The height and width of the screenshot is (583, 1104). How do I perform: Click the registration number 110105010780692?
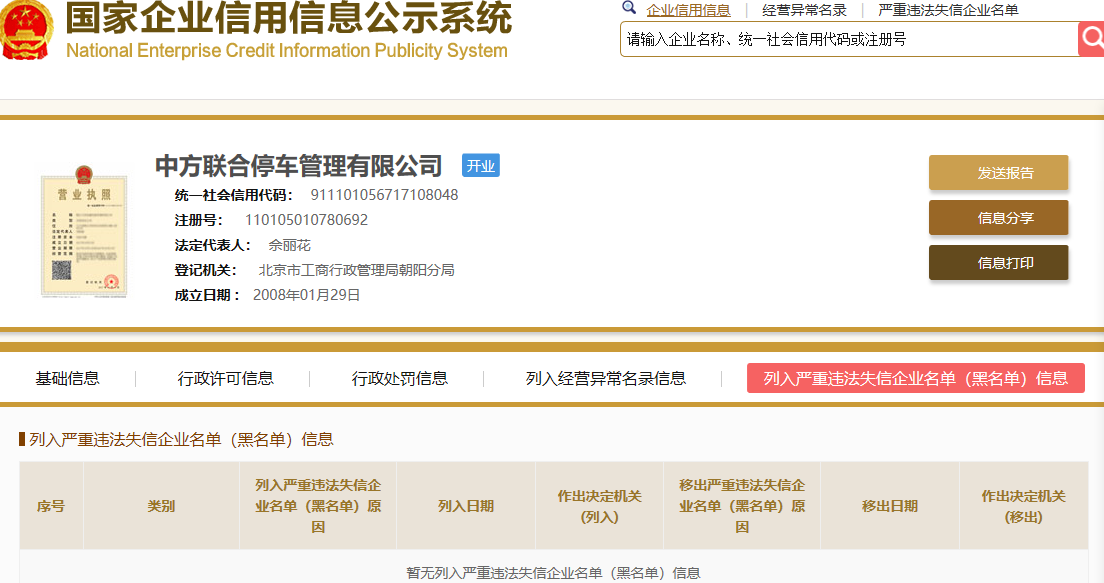[x=306, y=220]
